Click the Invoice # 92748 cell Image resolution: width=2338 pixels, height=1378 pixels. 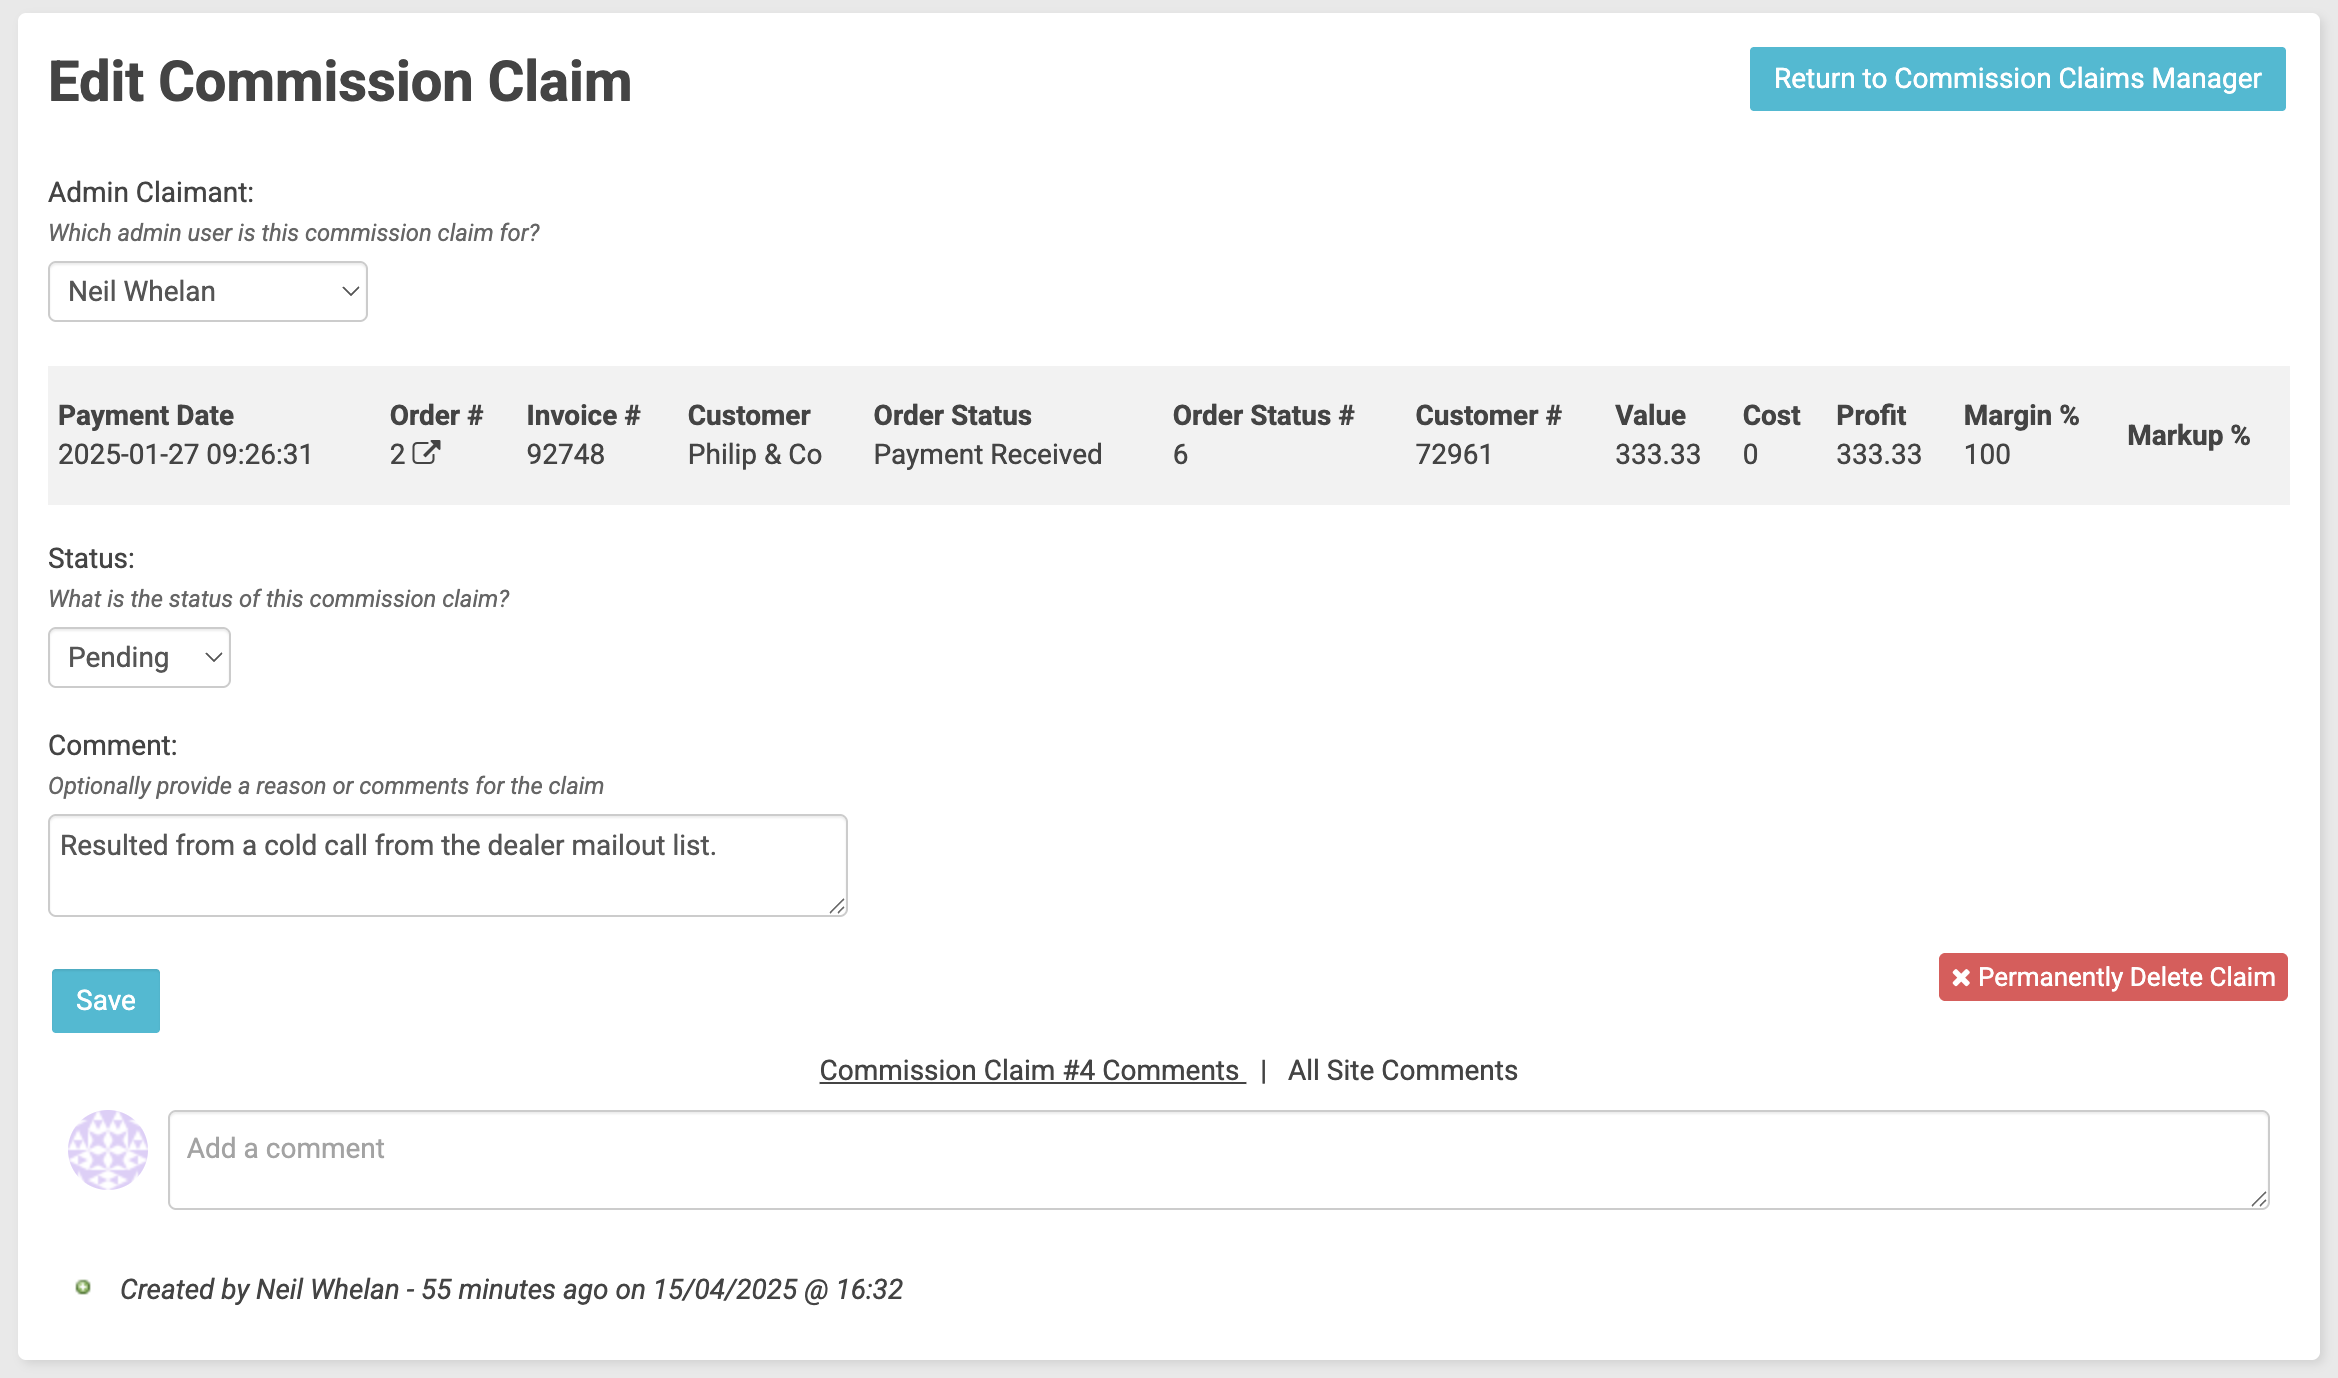coord(565,455)
